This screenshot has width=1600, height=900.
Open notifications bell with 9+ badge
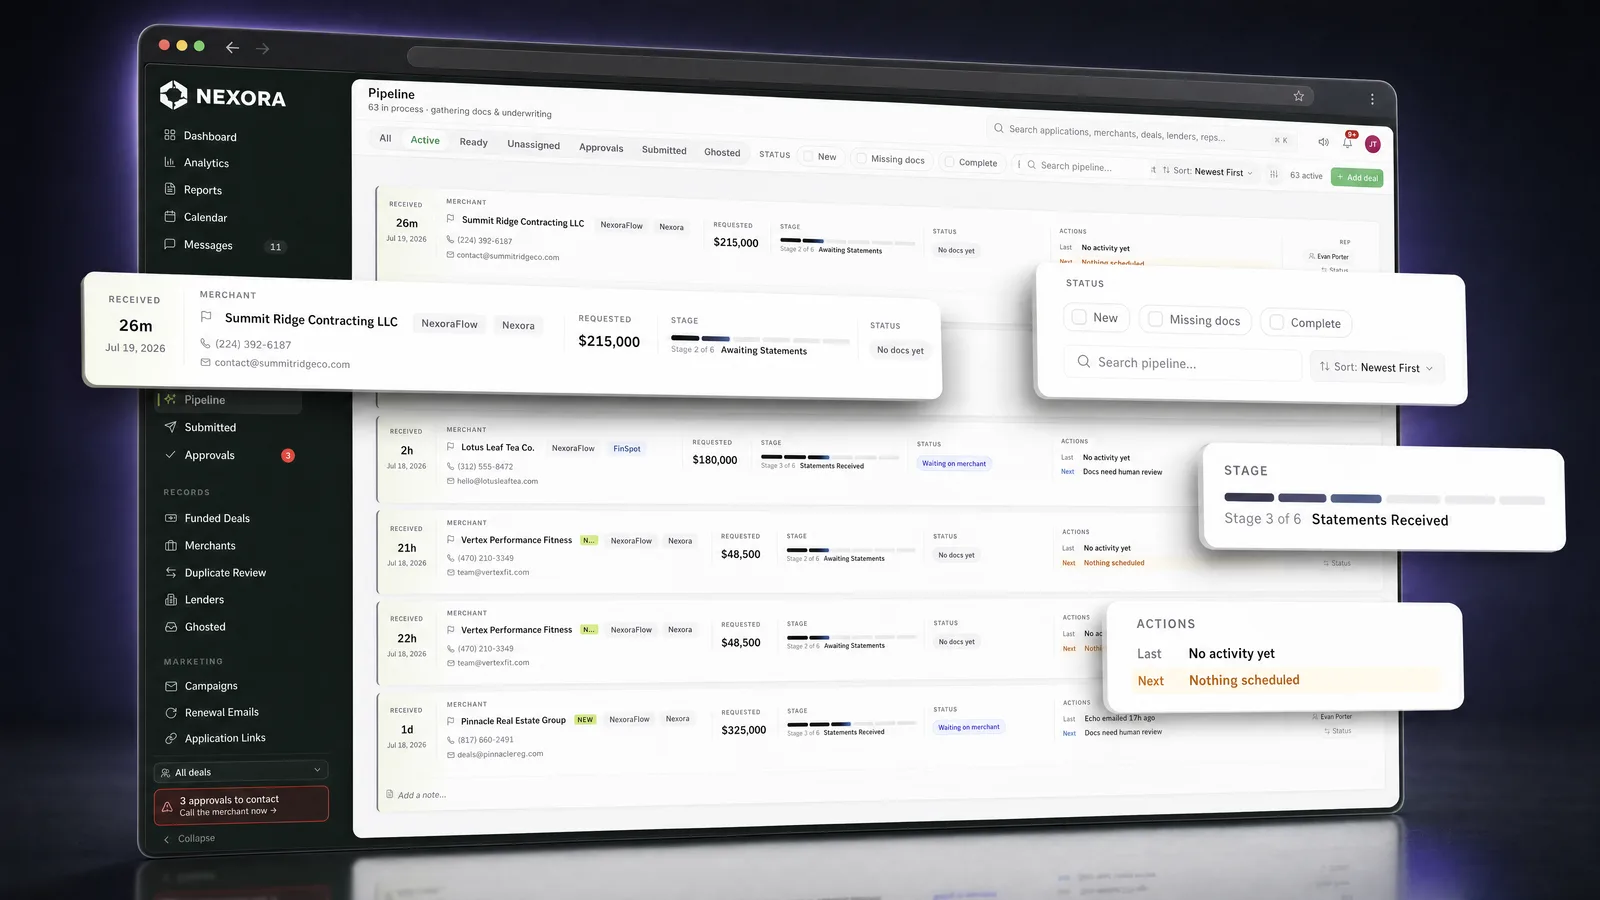coord(1348,142)
